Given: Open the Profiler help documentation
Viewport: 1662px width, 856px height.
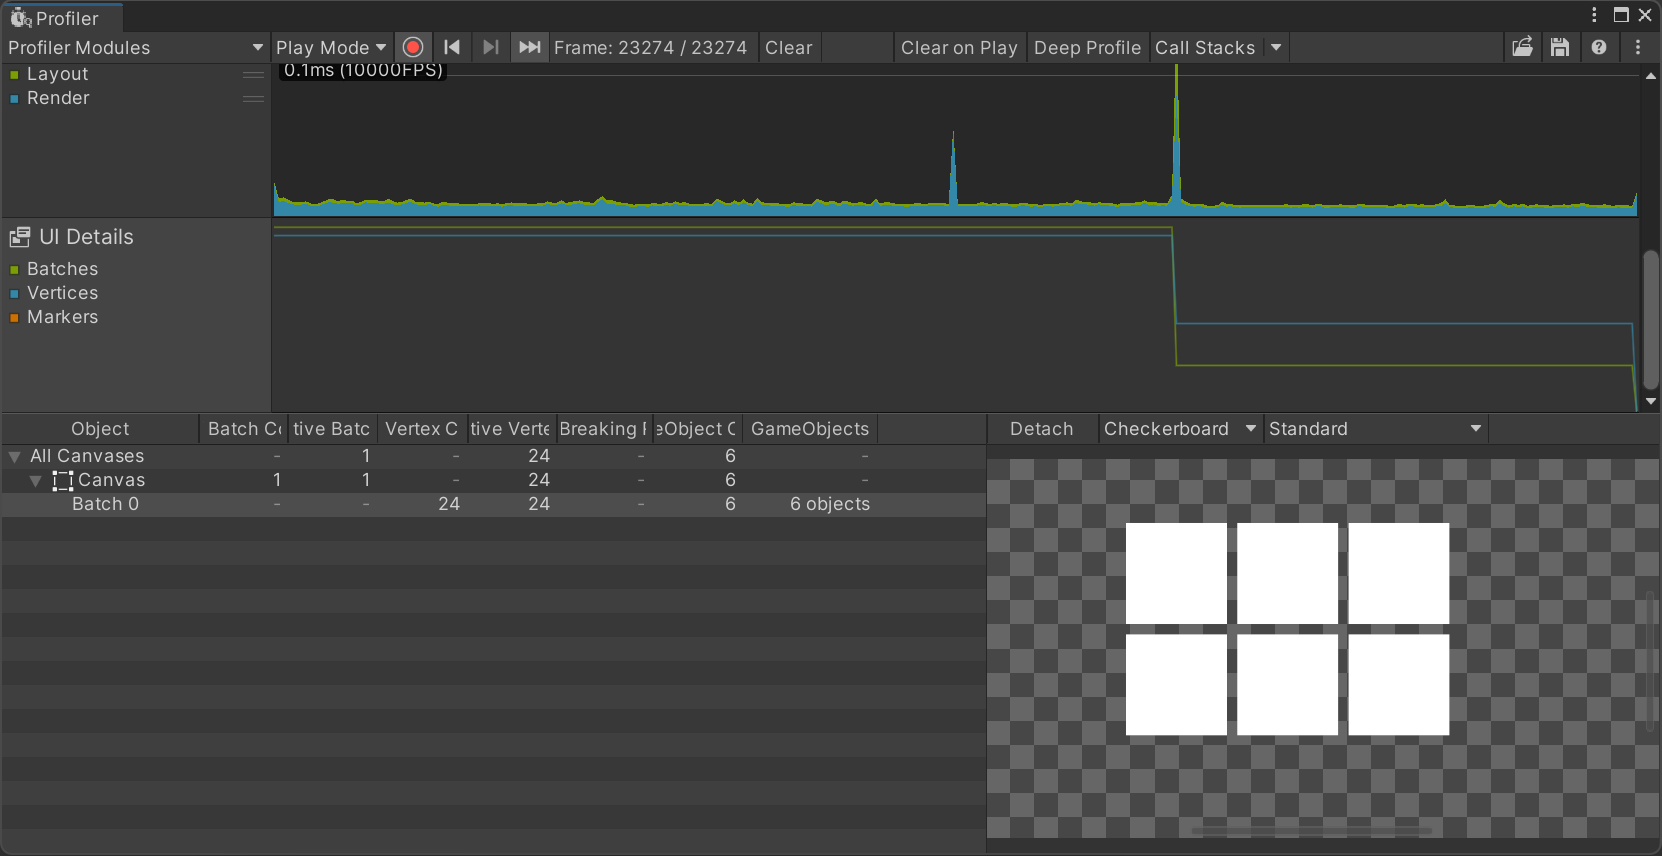Looking at the screenshot, I should click(1599, 47).
